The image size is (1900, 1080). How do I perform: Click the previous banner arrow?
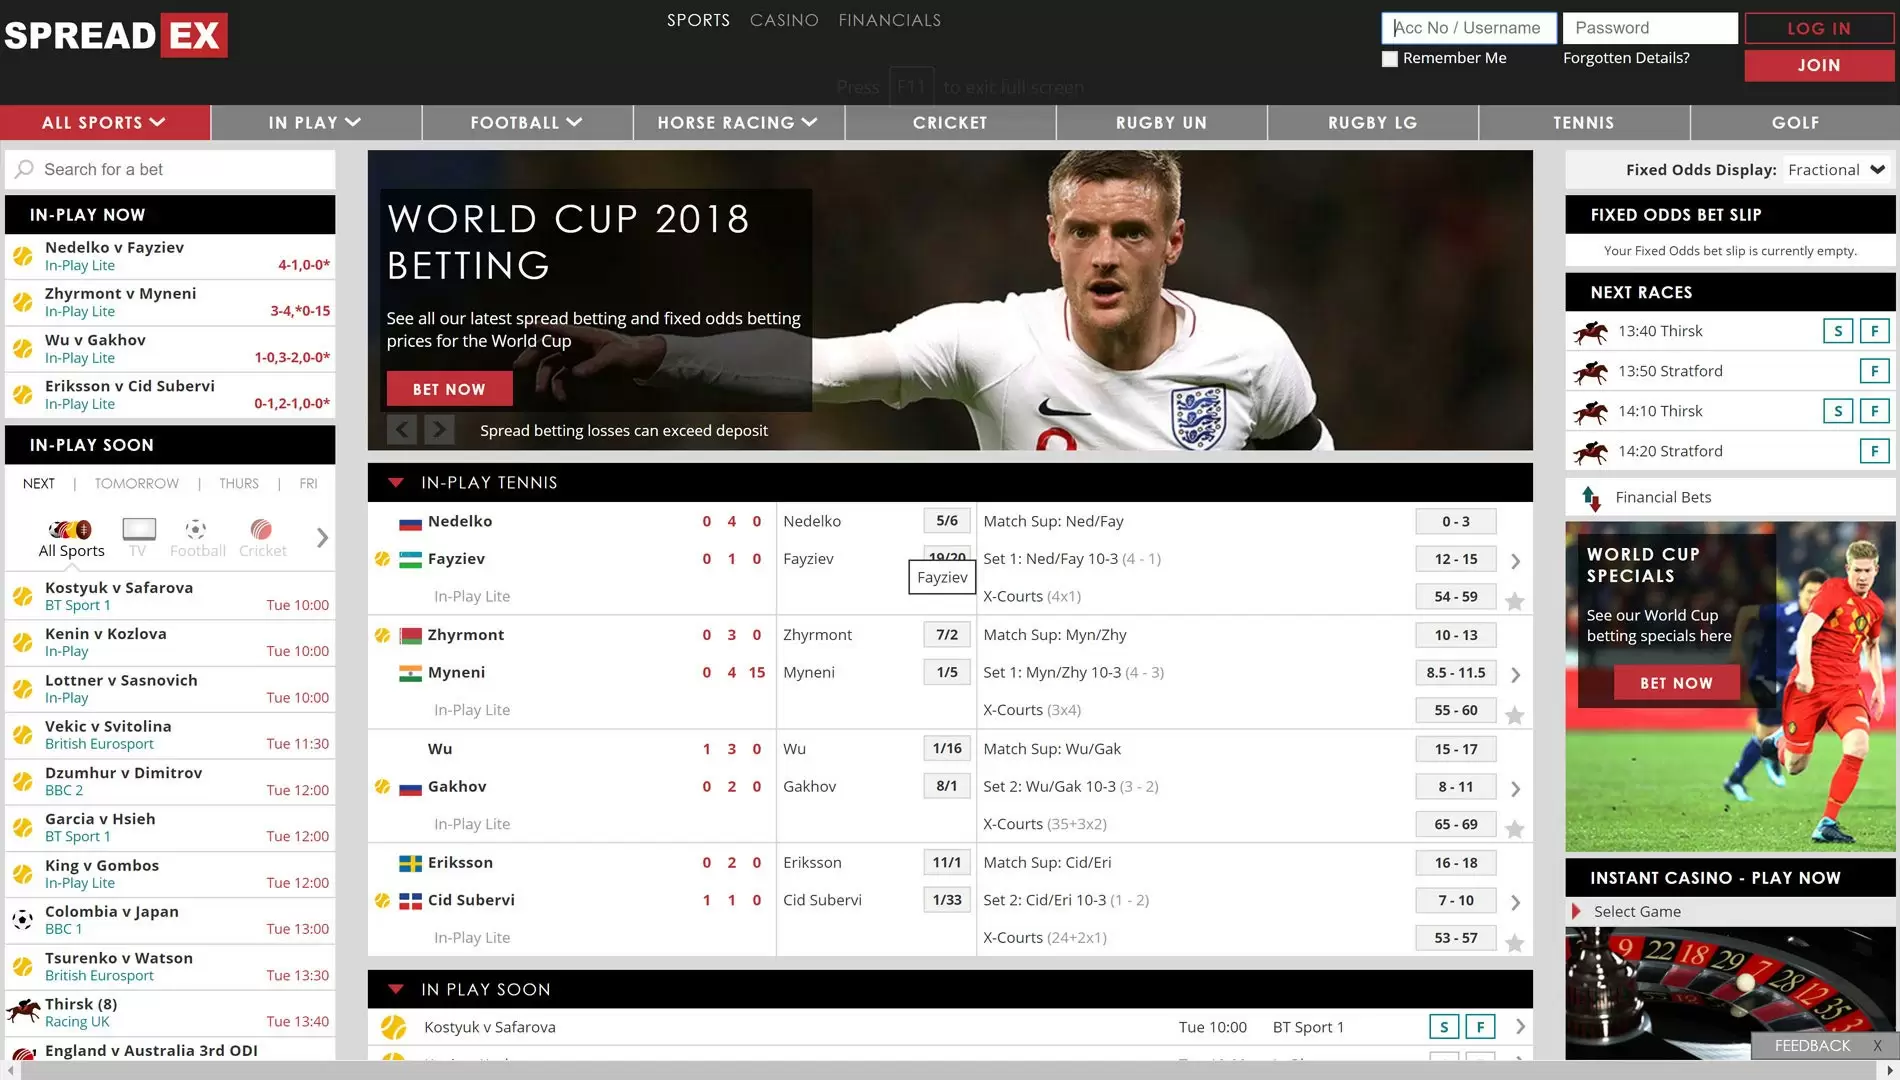click(x=402, y=430)
